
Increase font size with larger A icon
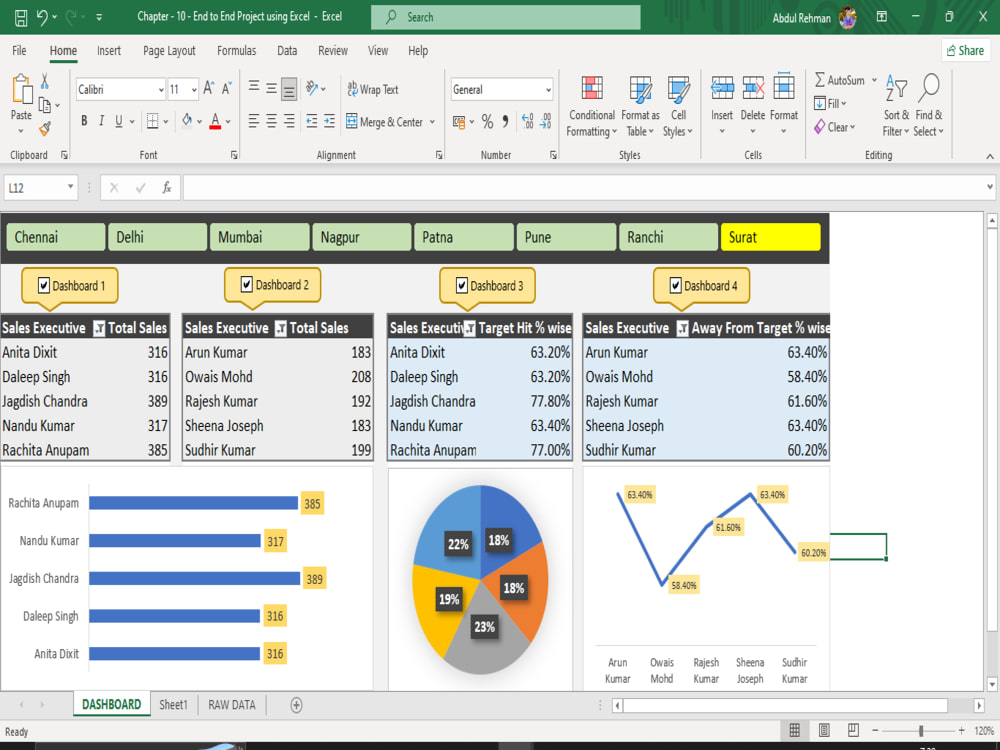point(209,89)
